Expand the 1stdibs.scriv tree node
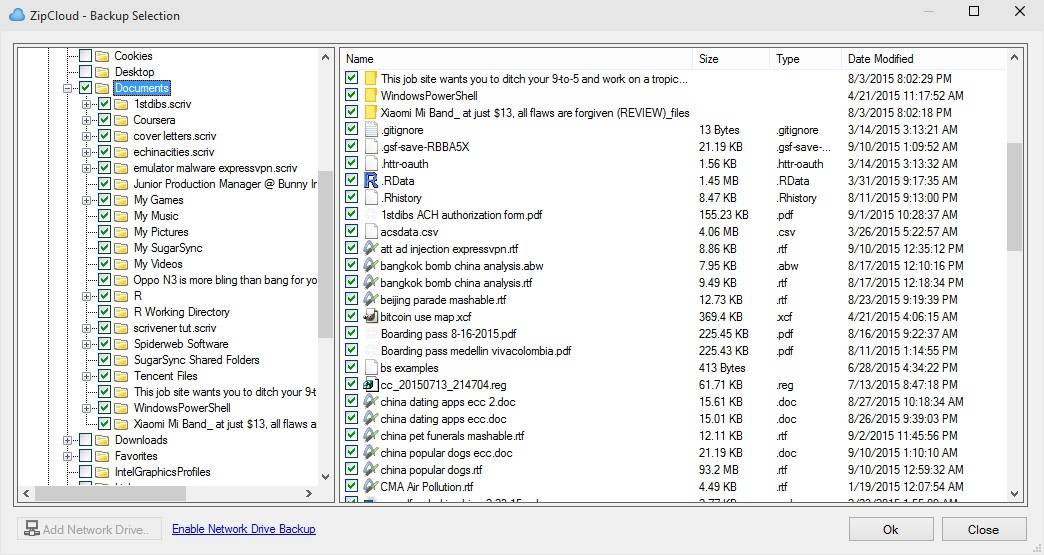The image size is (1044, 555). [x=86, y=104]
